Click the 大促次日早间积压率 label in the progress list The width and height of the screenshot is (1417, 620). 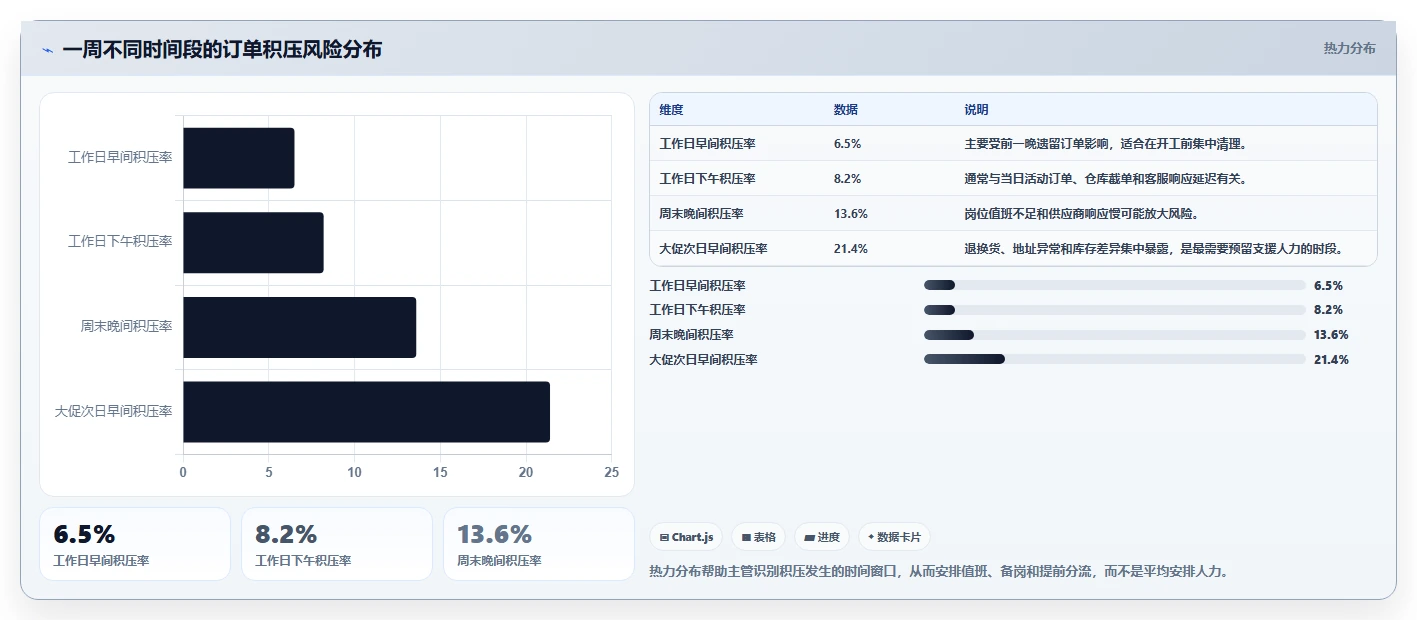coord(703,359)
